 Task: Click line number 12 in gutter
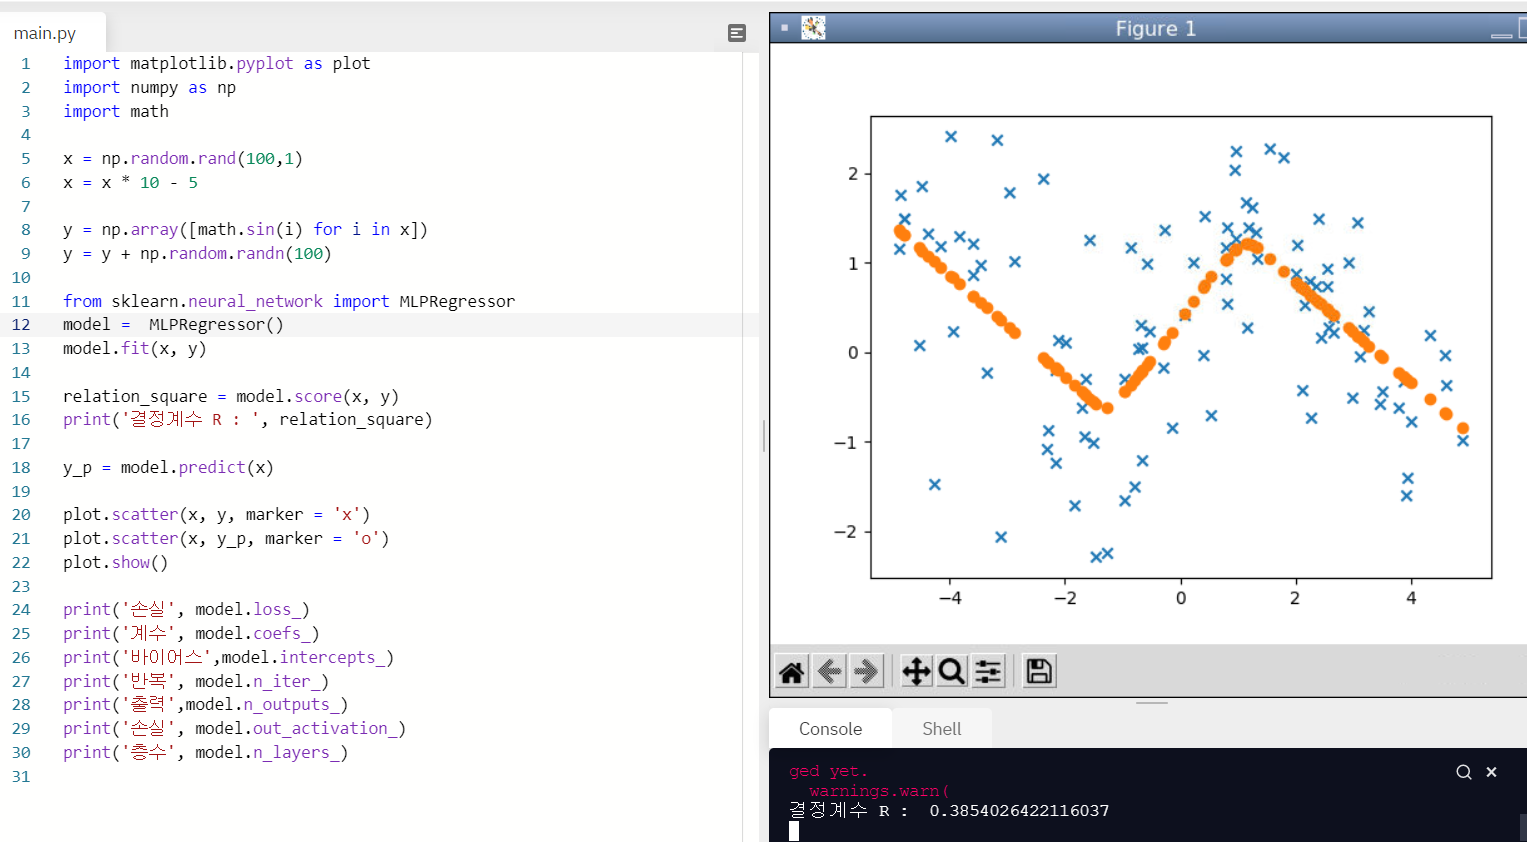tap(21, 325)
